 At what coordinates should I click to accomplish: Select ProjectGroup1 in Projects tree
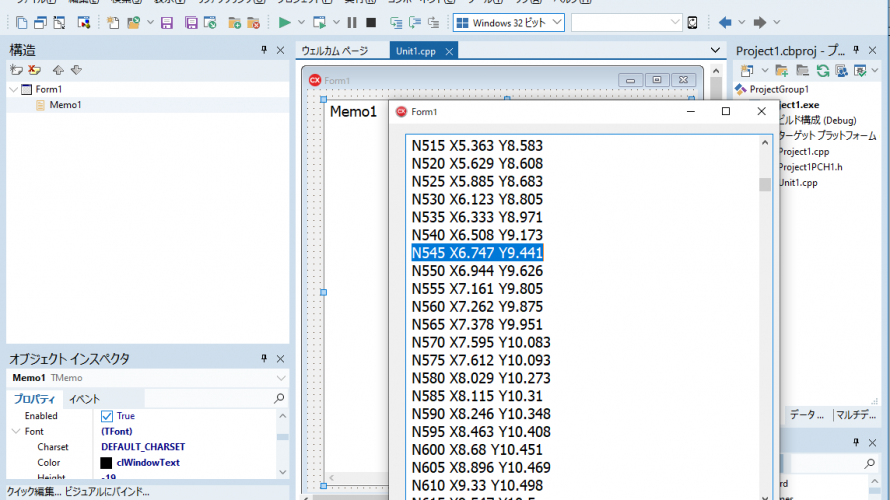click(779, 90)
